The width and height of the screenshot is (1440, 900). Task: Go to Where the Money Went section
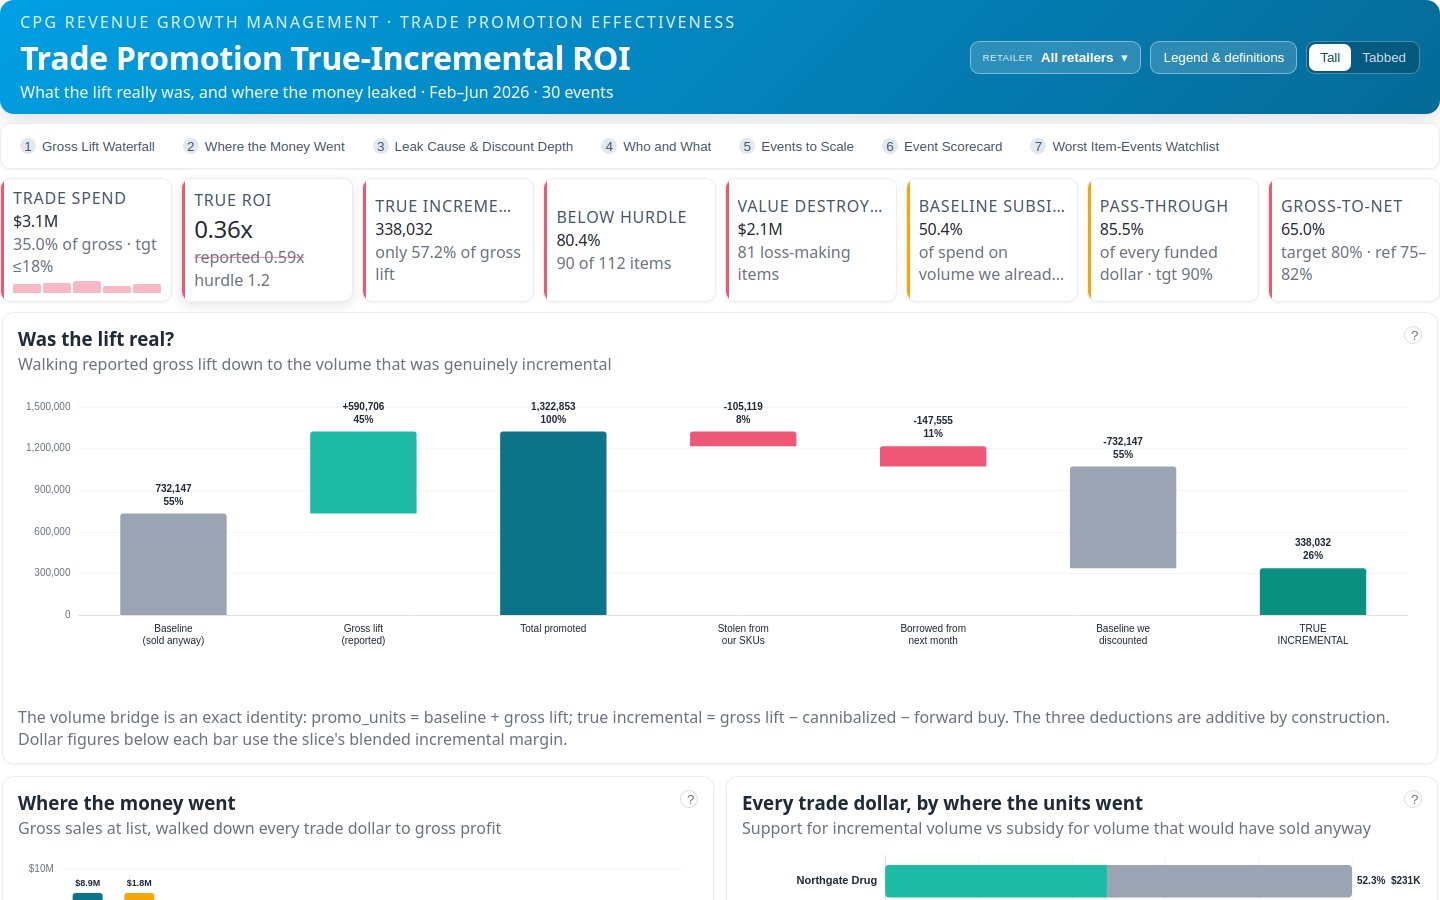[265, 146]
